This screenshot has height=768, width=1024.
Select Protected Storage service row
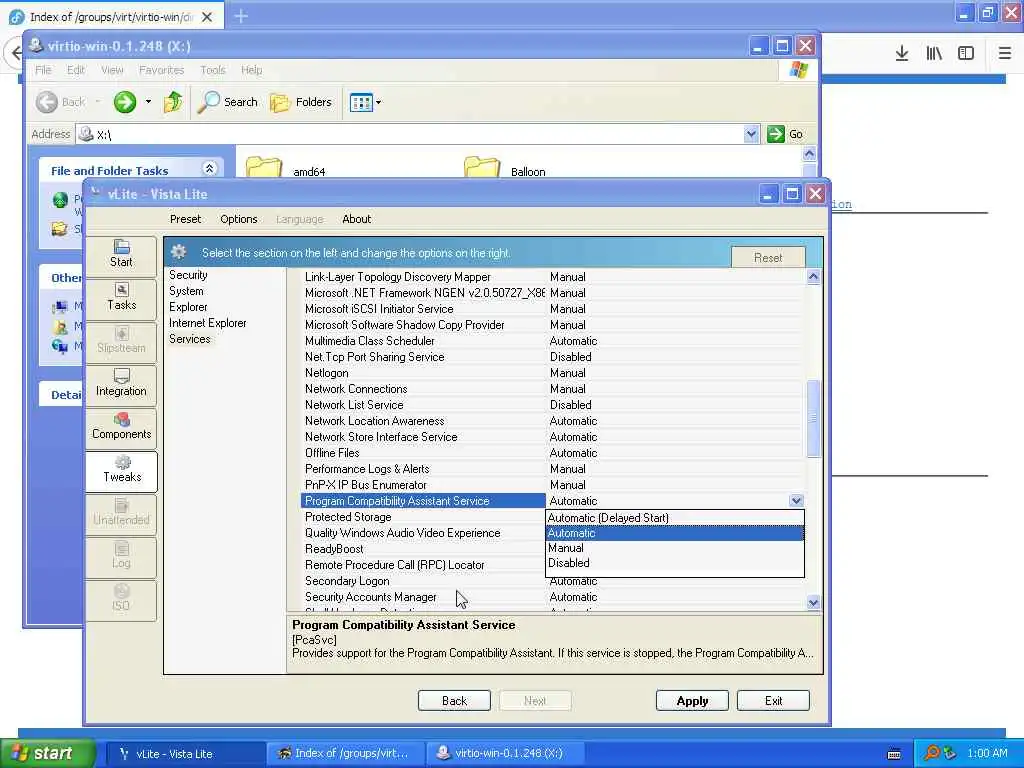(x=423, y=517)
